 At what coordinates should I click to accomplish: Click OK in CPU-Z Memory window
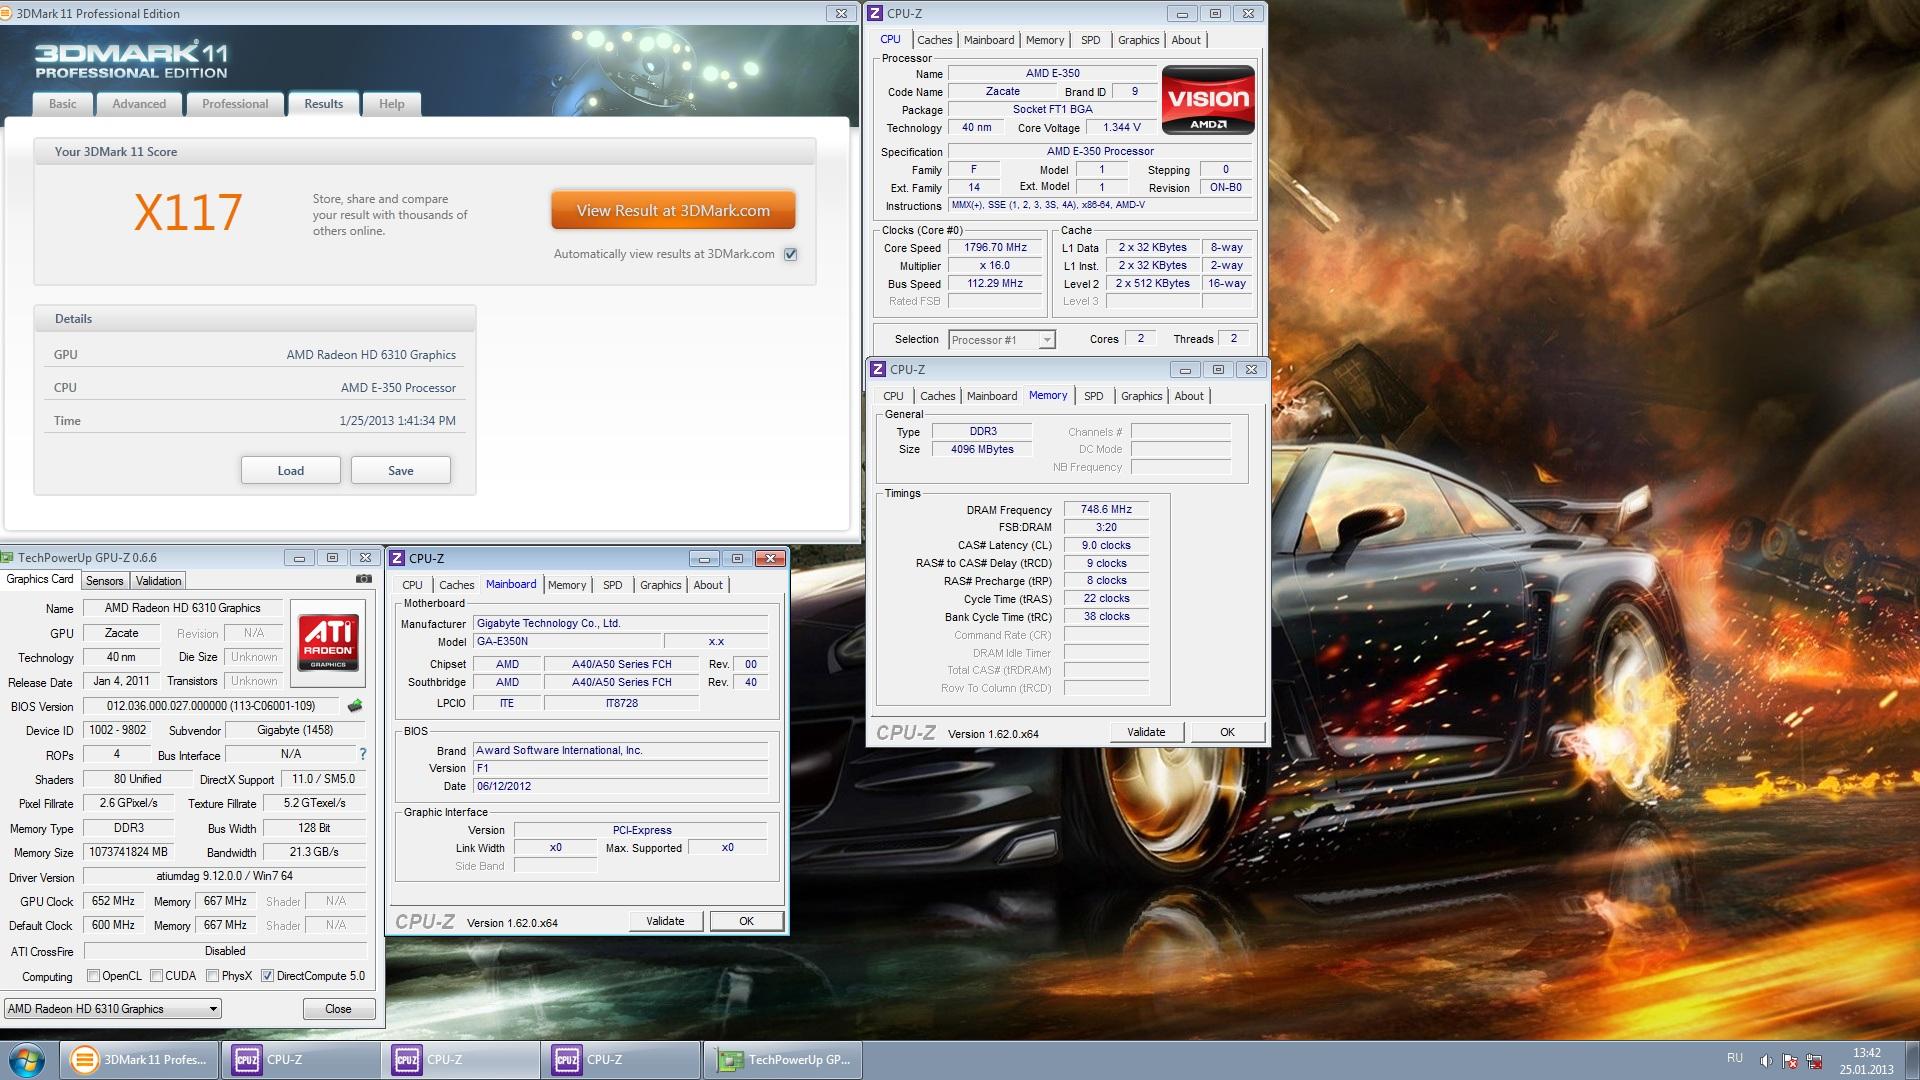tap(1227, 732)
